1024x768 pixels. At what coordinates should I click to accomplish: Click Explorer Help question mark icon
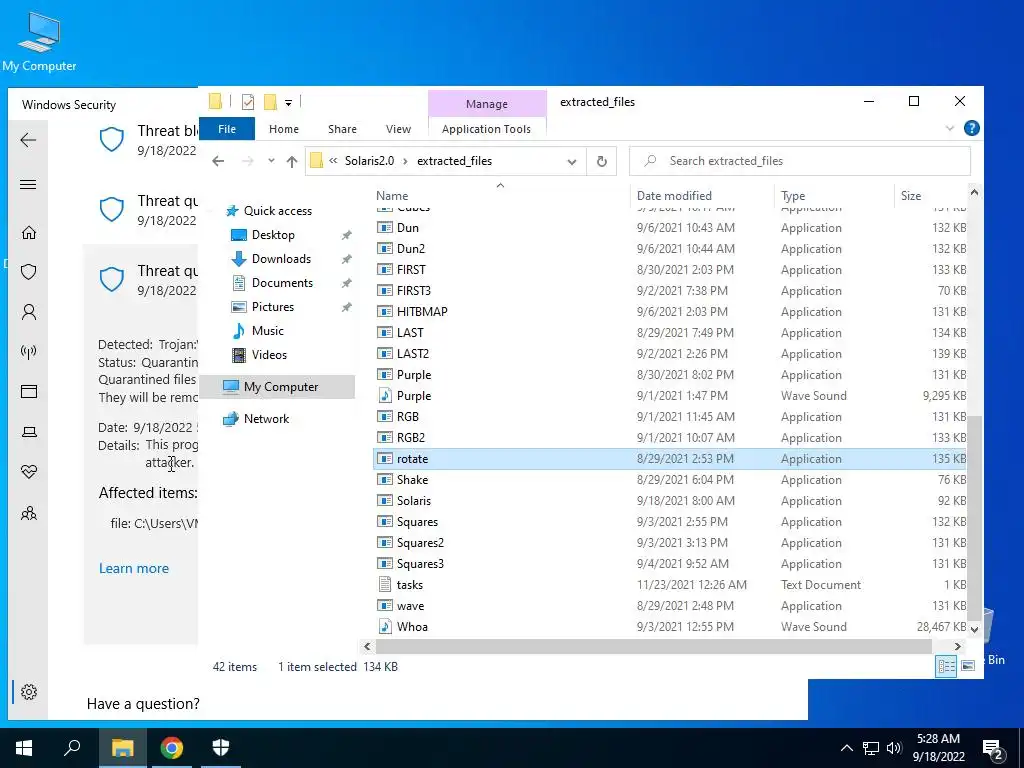click(972, 128)
